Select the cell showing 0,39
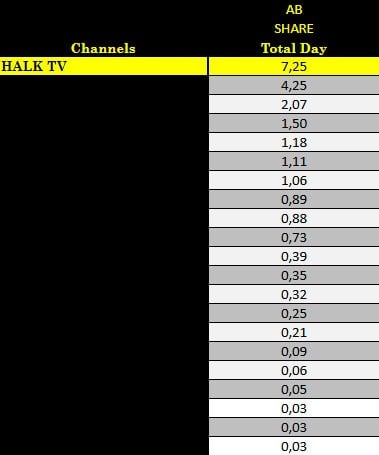 (294, 256)
